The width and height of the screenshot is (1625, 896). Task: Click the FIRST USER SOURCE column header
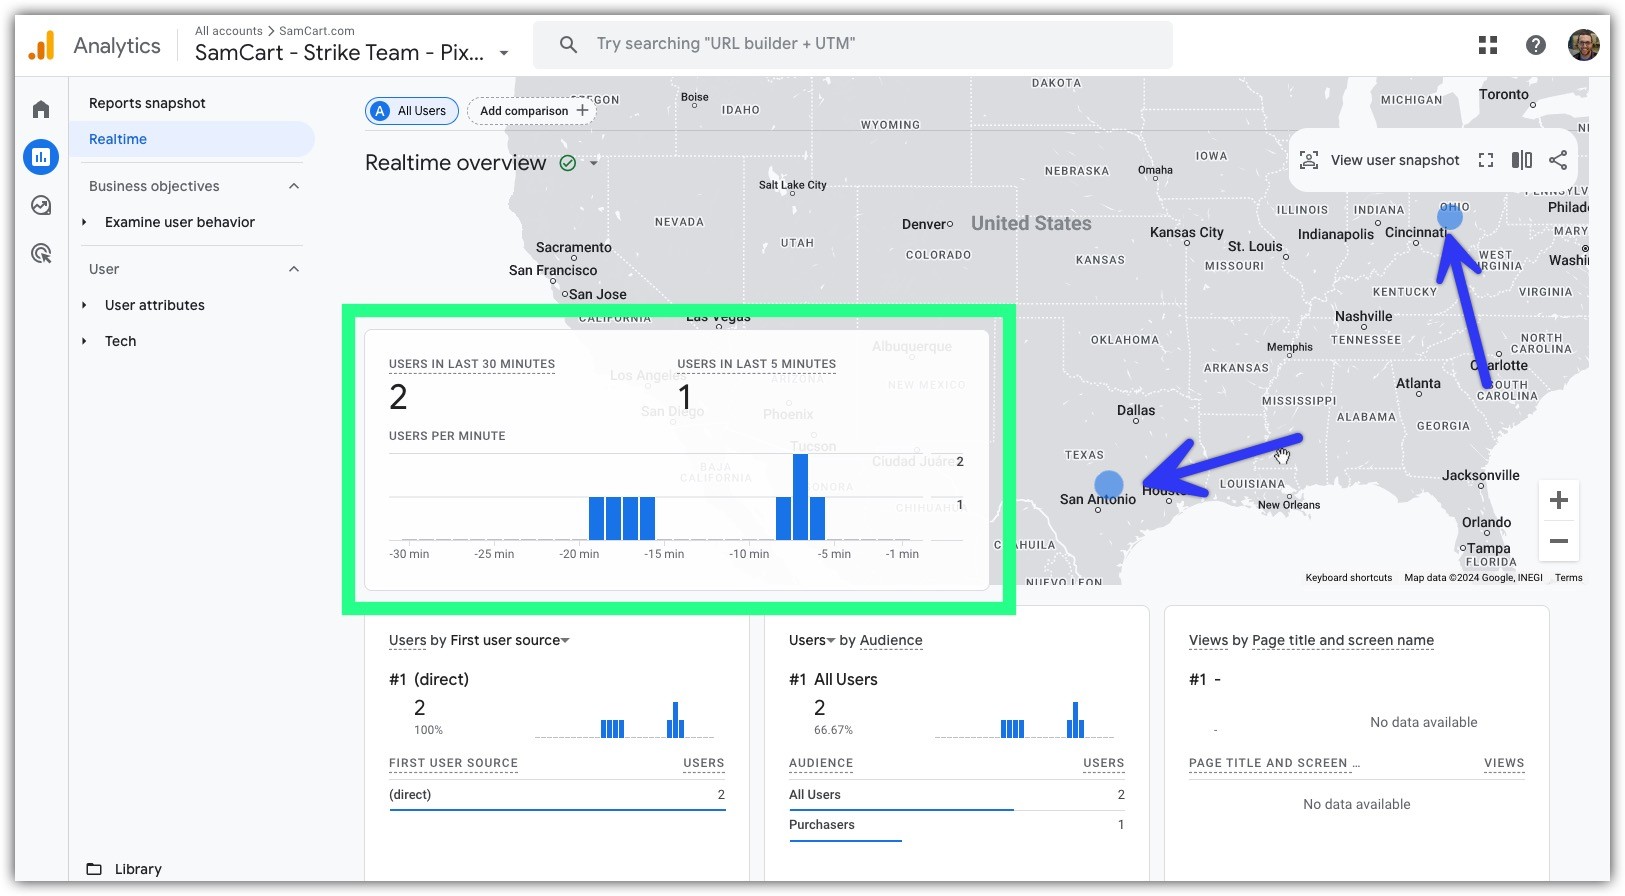(x=453, y=763)
